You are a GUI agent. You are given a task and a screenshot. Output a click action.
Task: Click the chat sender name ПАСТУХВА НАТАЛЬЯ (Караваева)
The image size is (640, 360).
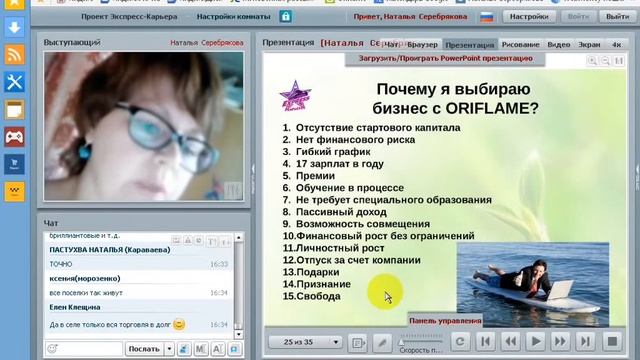pos(110,249)
